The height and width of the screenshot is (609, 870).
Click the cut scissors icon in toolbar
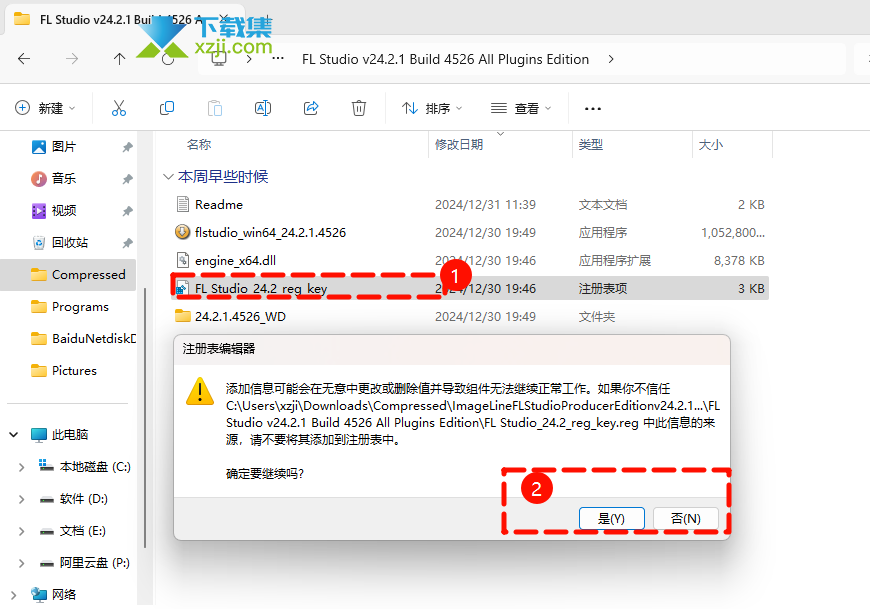tap(119, 108)
